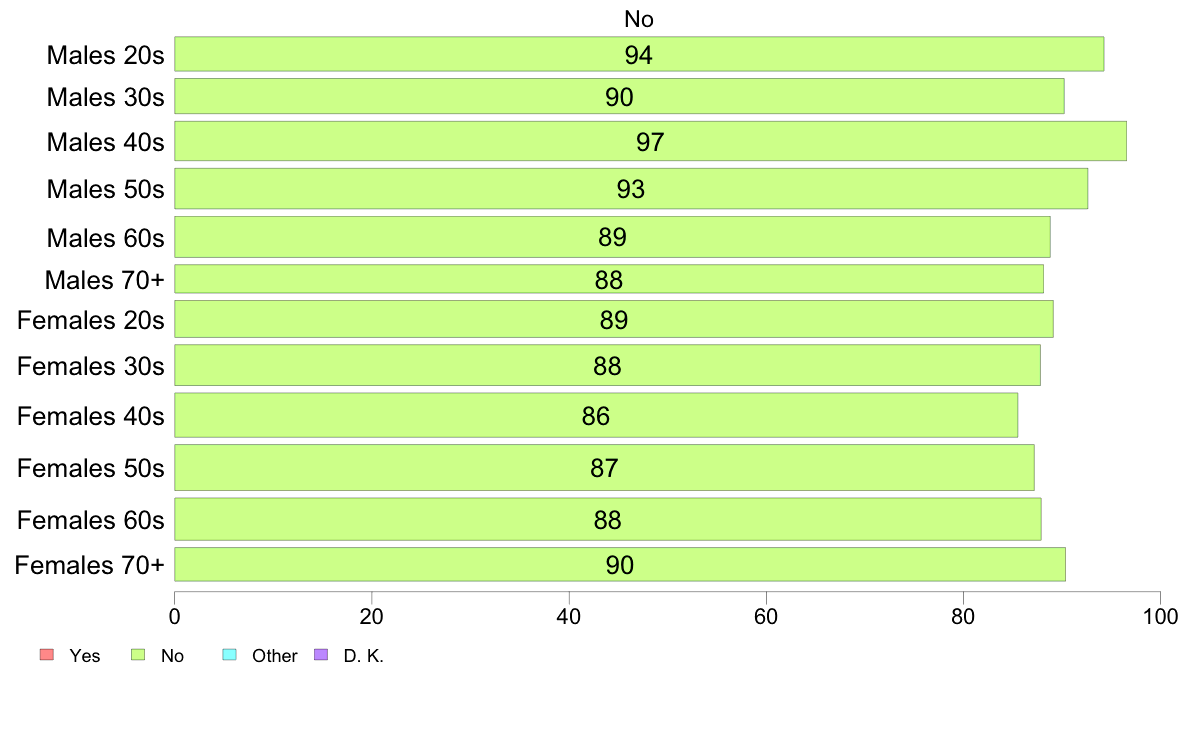Click the 100 axis tick label
Screen dimensions: 1188x736
coord(1160,617)
